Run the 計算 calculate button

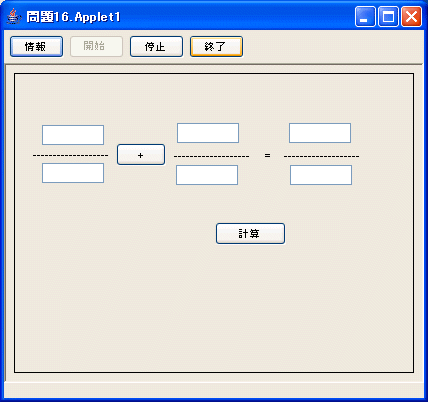[x=250, y=234]
